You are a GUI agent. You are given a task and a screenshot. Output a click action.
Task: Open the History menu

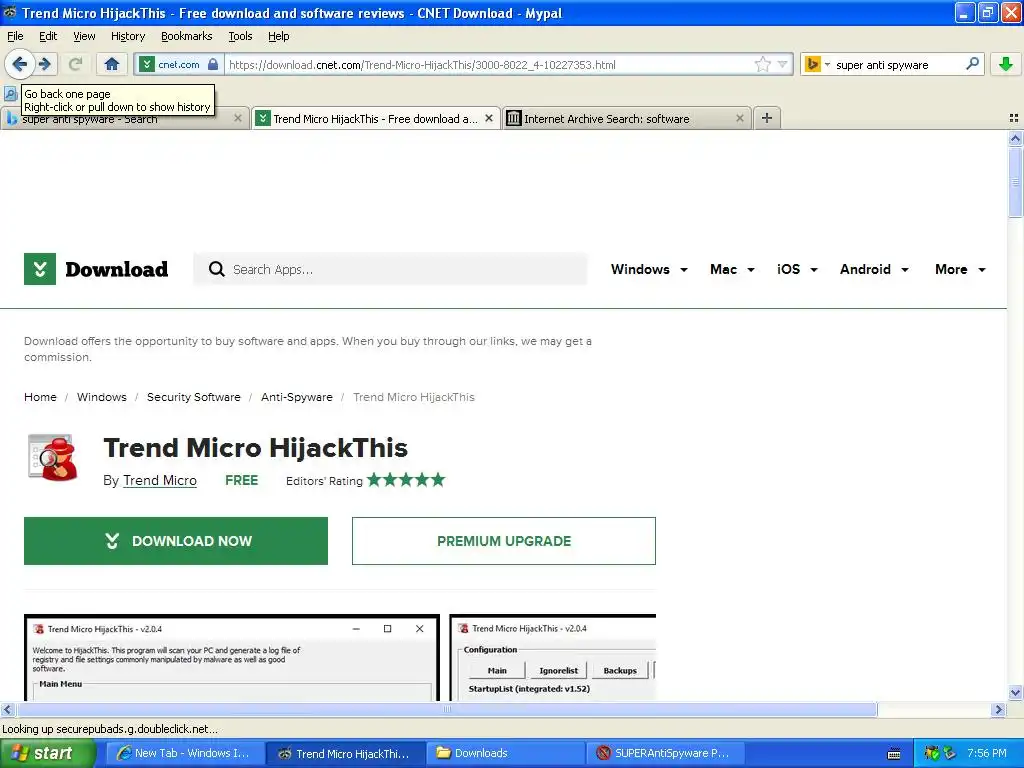pos(127,36)
